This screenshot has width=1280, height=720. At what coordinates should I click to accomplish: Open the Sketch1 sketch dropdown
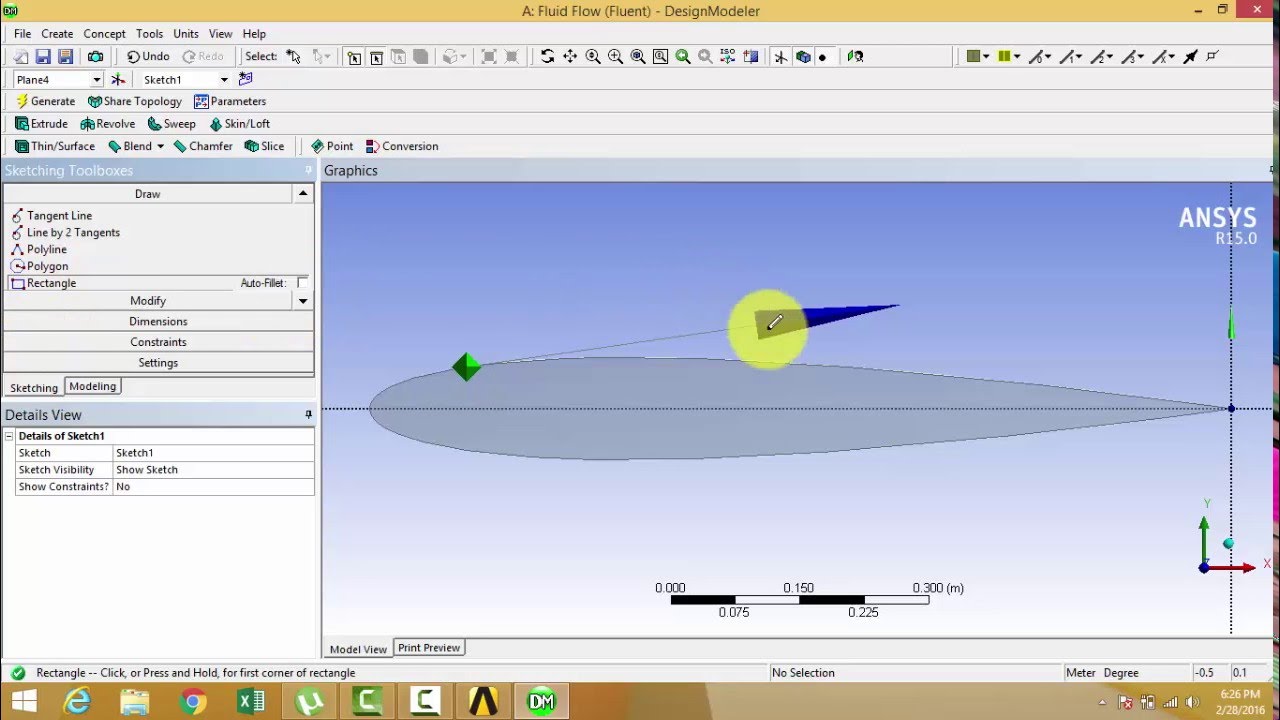pos(224,80)
